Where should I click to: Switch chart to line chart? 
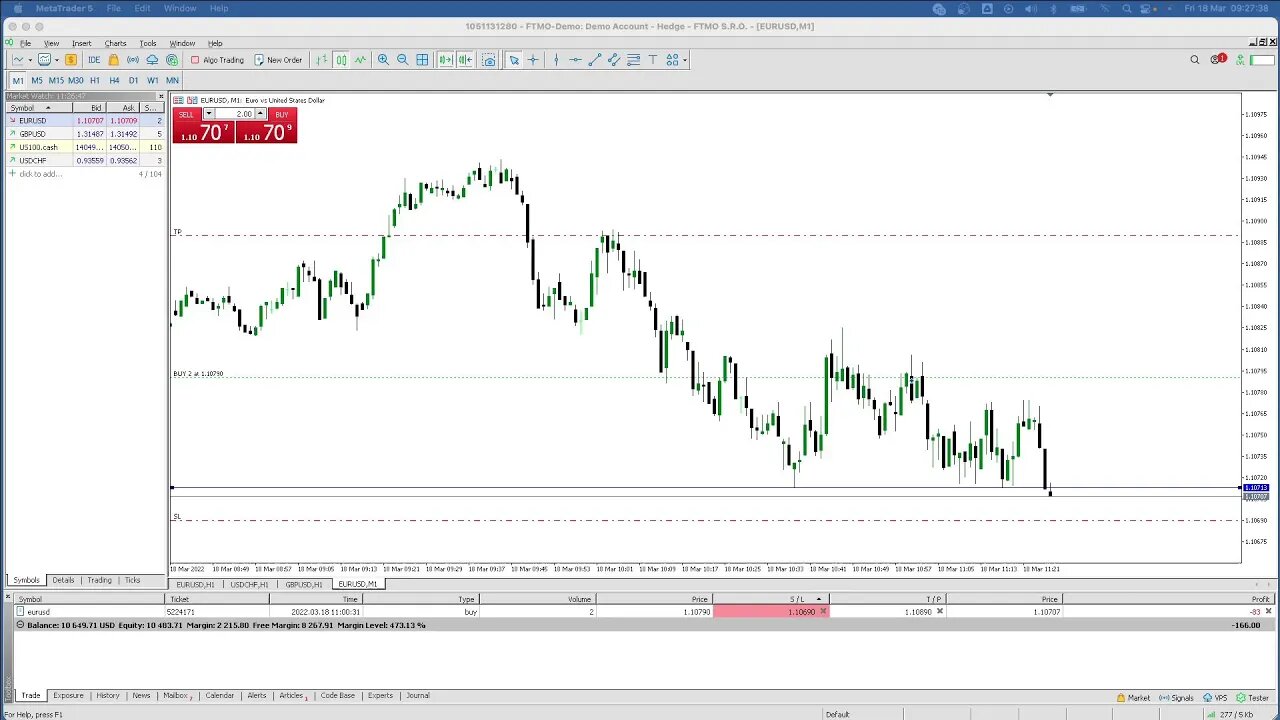[360, 60]
